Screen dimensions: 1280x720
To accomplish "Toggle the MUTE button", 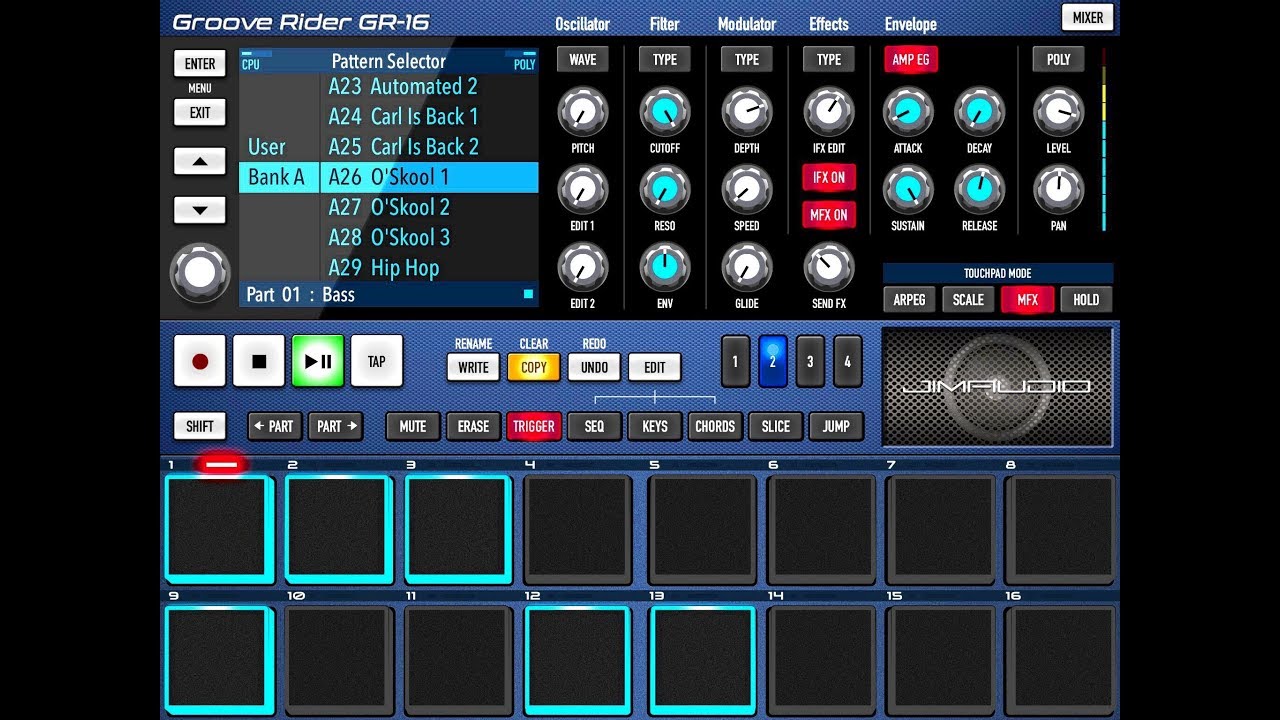I will [x=413, y=426].
